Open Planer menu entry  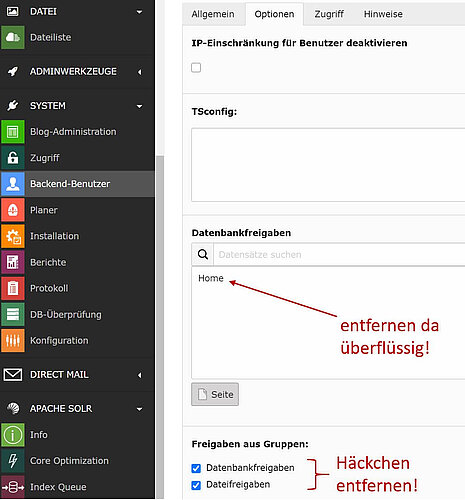click(x=44, y=210)
